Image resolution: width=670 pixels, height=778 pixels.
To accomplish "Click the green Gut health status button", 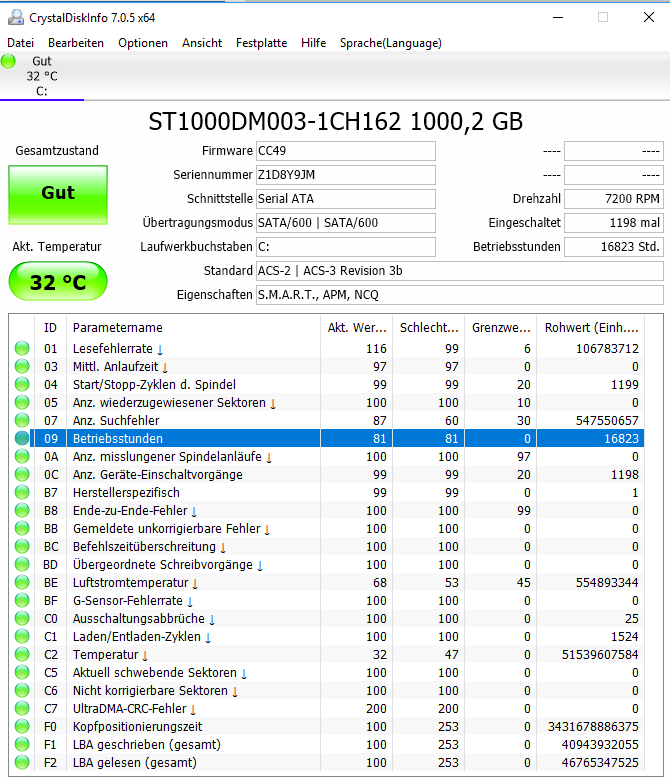I will coord(58,194).
